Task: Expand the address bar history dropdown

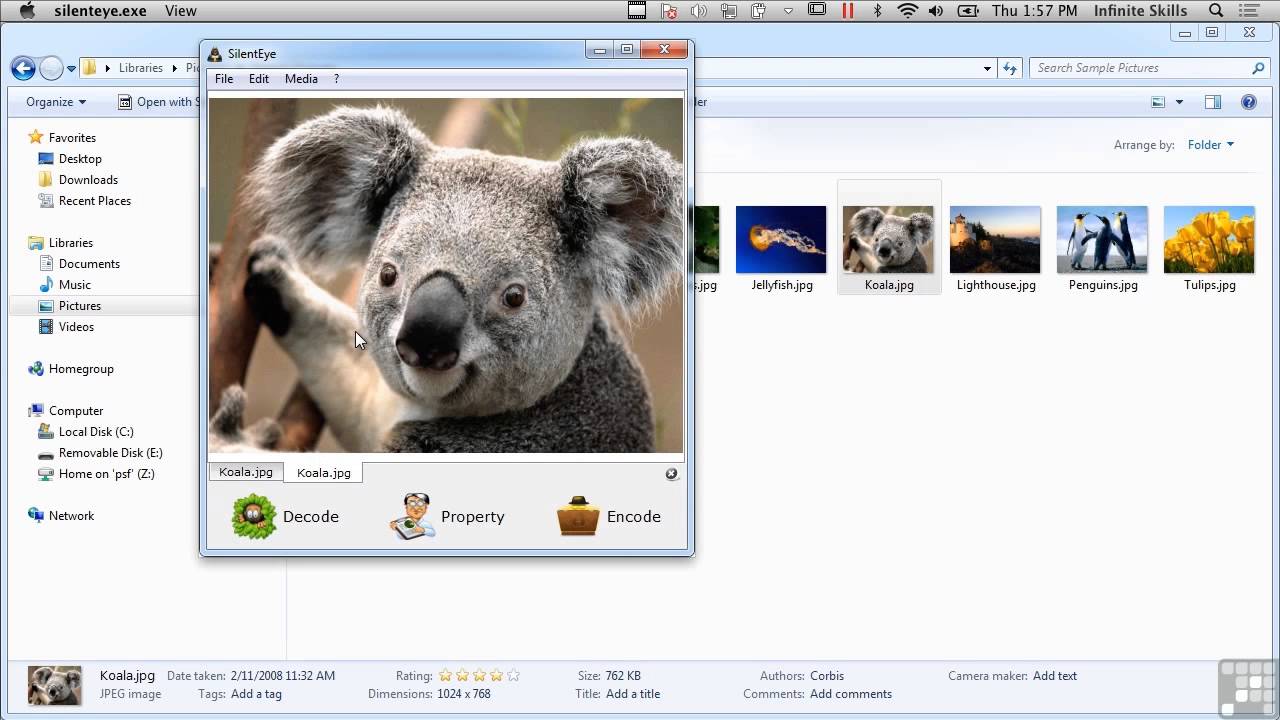Action: click(987, 68)
